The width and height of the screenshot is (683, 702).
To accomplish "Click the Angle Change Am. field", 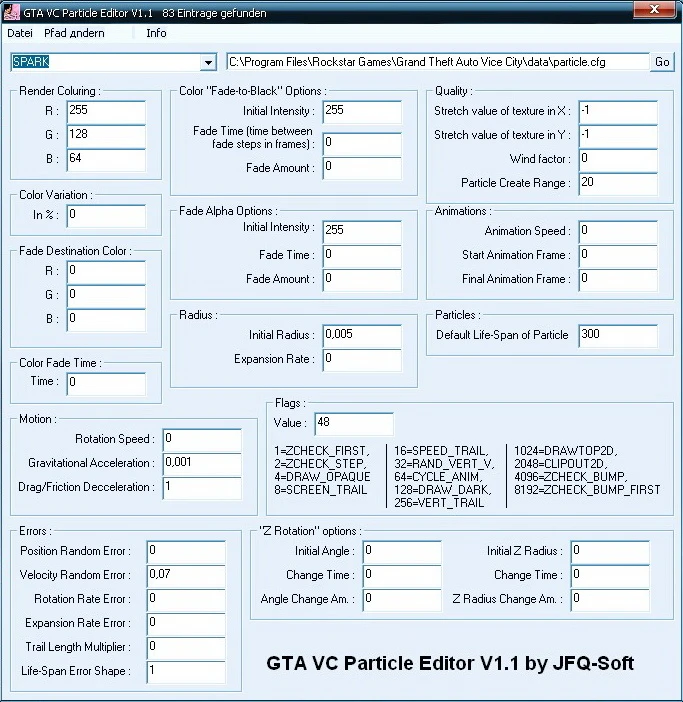I will click(x=402, y=600).
